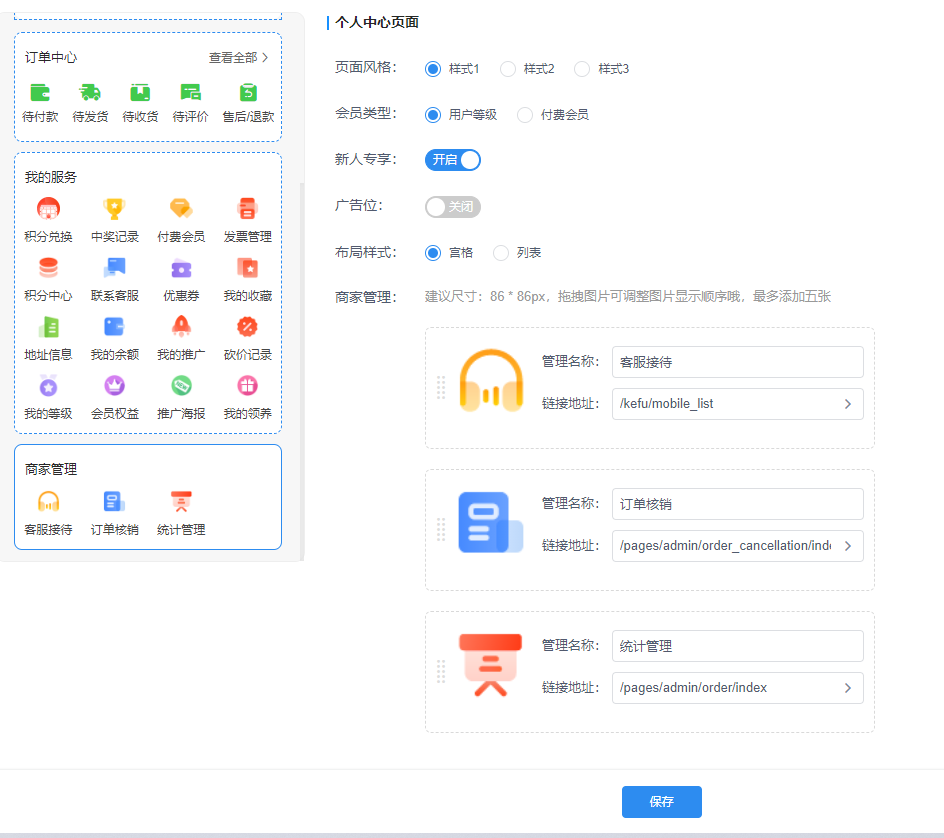Image resolution: width=944 pixels, height=838 pixels.
Task: Click the 积分兑换 icon in 我的服务
Action: click(x=48, y=209)
